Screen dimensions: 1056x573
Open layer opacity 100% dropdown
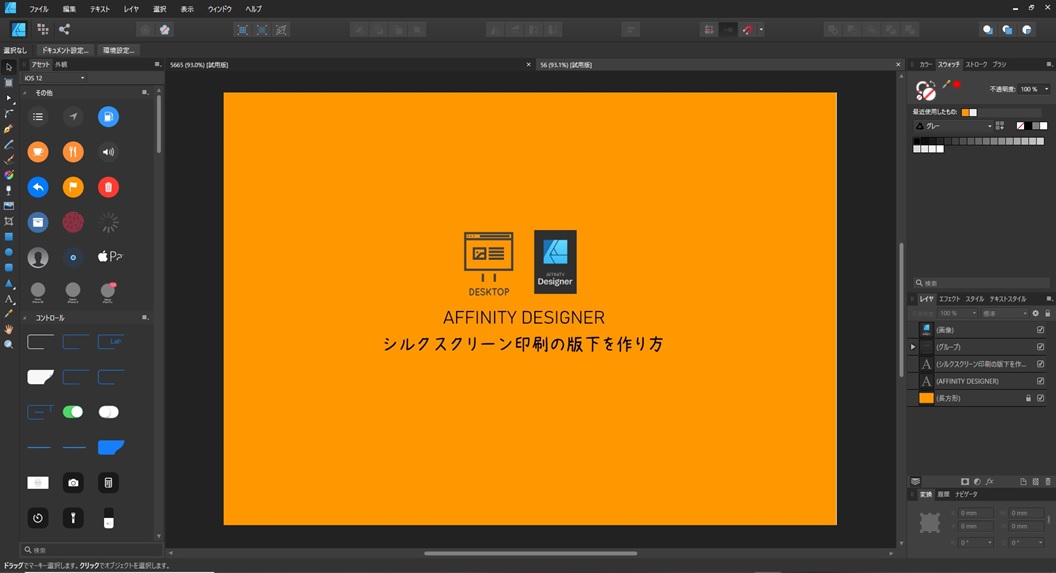point(958,313)
